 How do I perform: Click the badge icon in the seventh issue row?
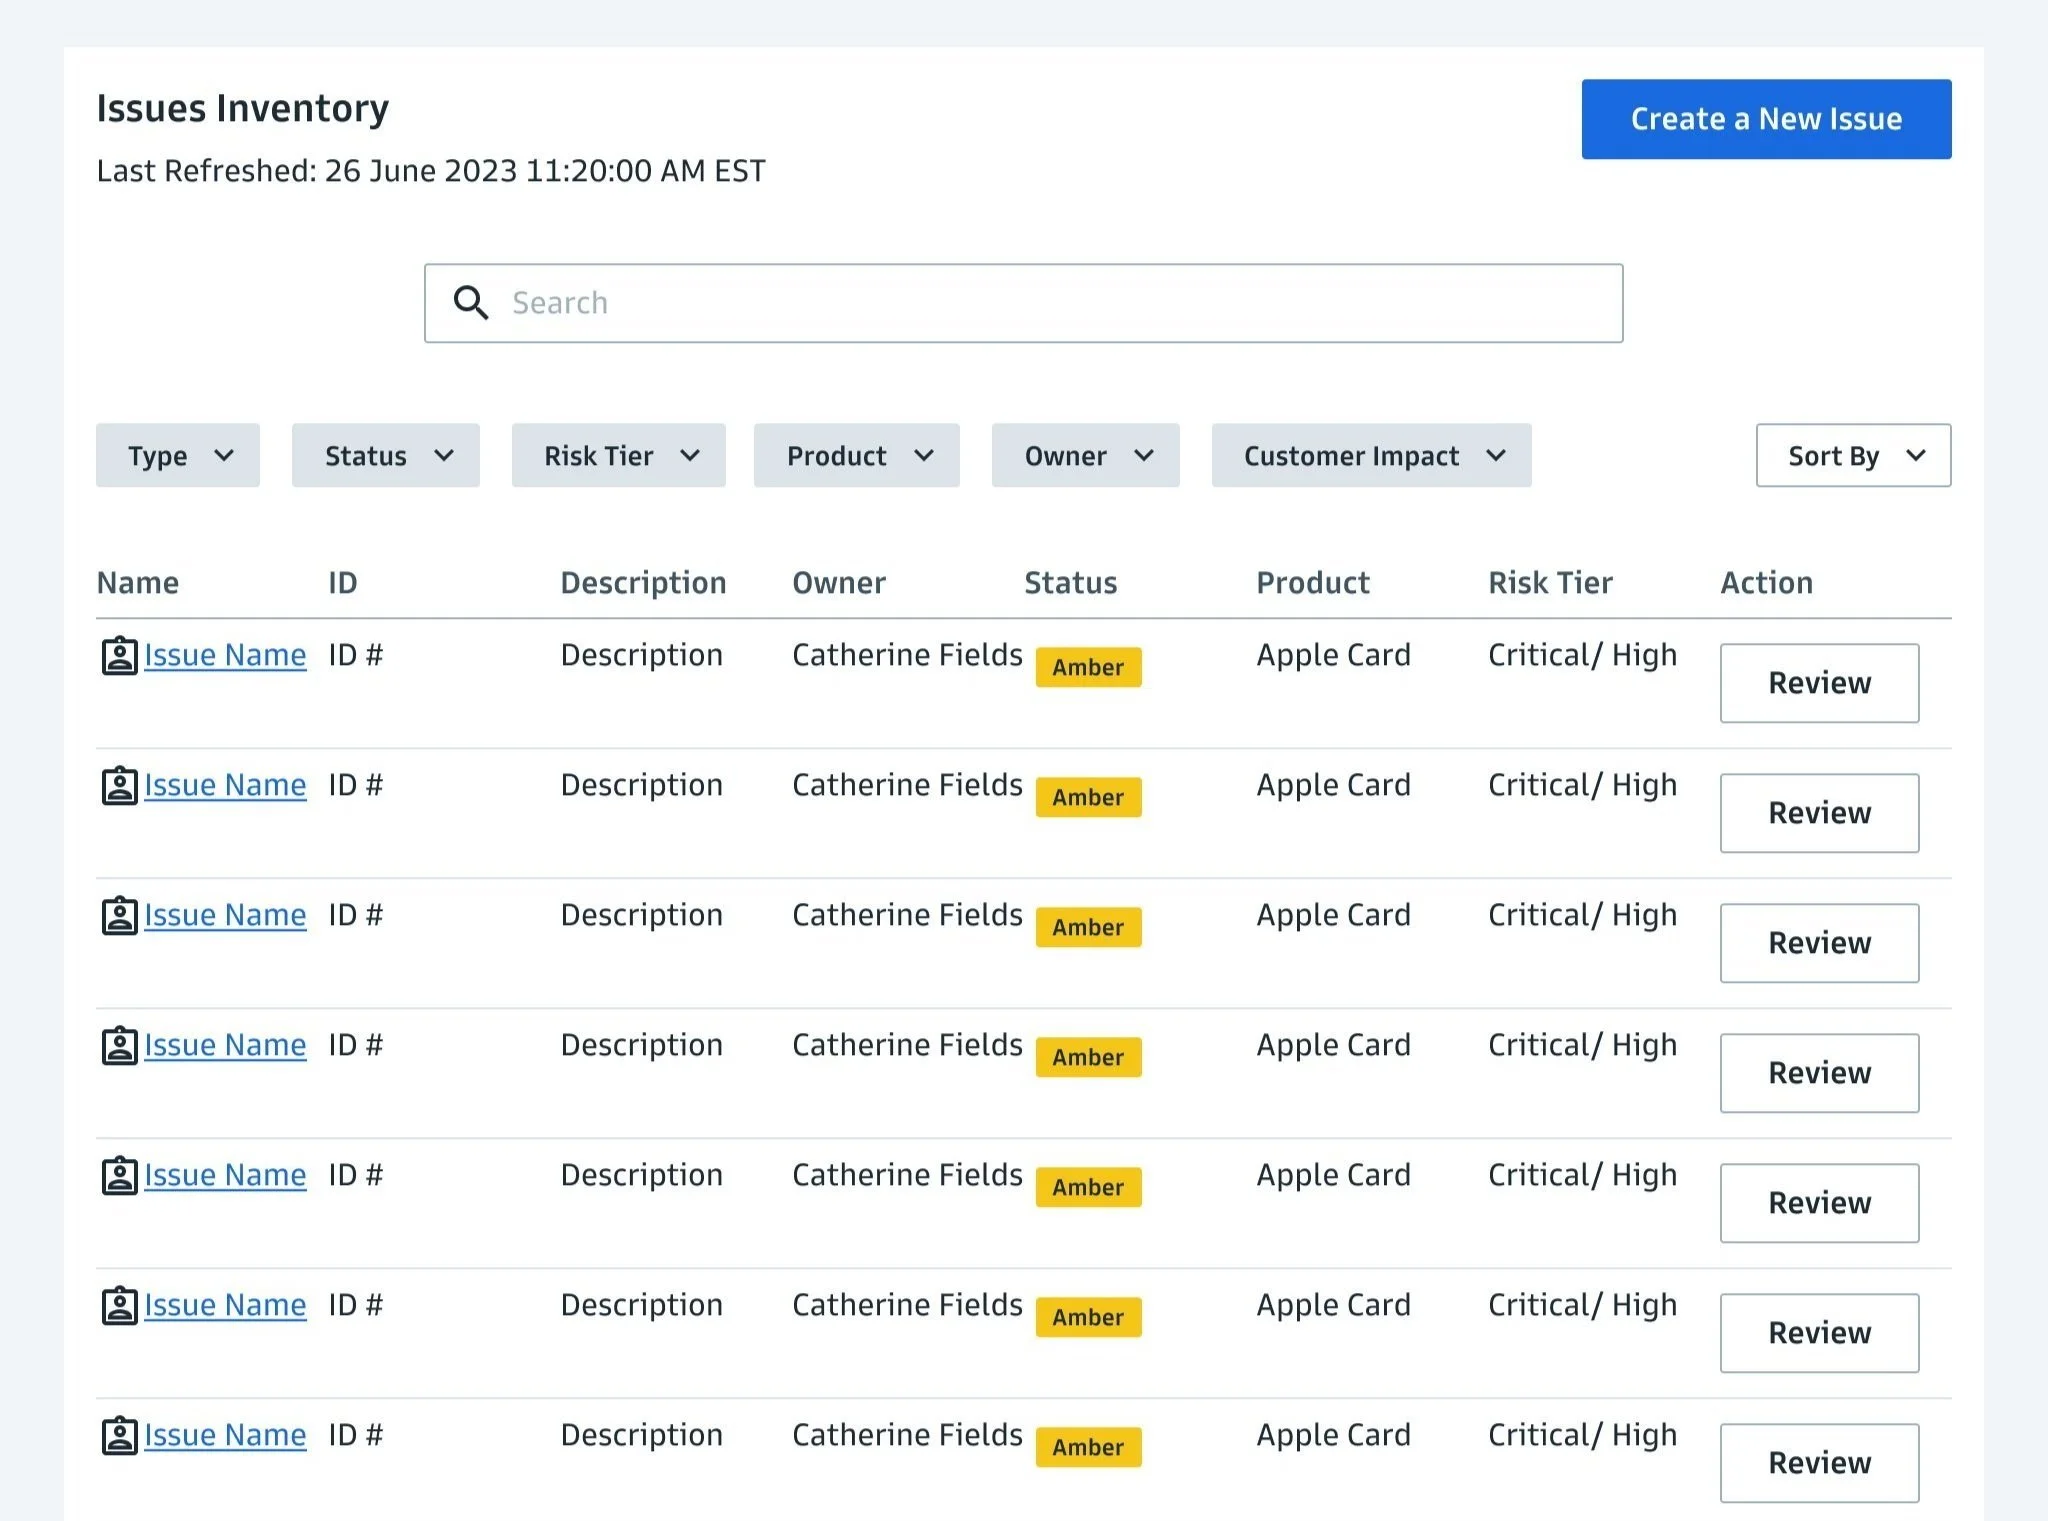pos(120,1436)
